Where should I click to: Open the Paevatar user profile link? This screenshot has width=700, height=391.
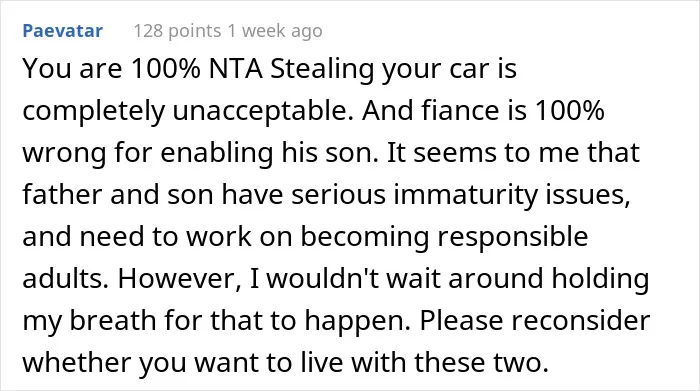tap(62, 31)
